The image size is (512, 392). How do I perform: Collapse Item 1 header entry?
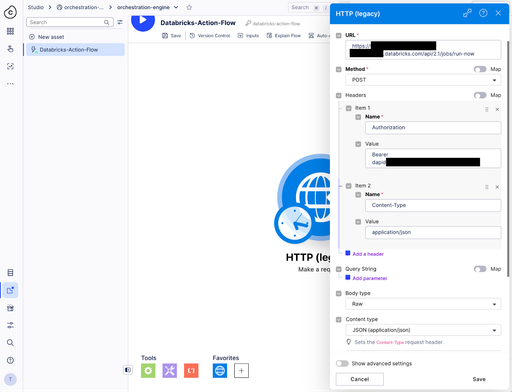coord(349,108)
